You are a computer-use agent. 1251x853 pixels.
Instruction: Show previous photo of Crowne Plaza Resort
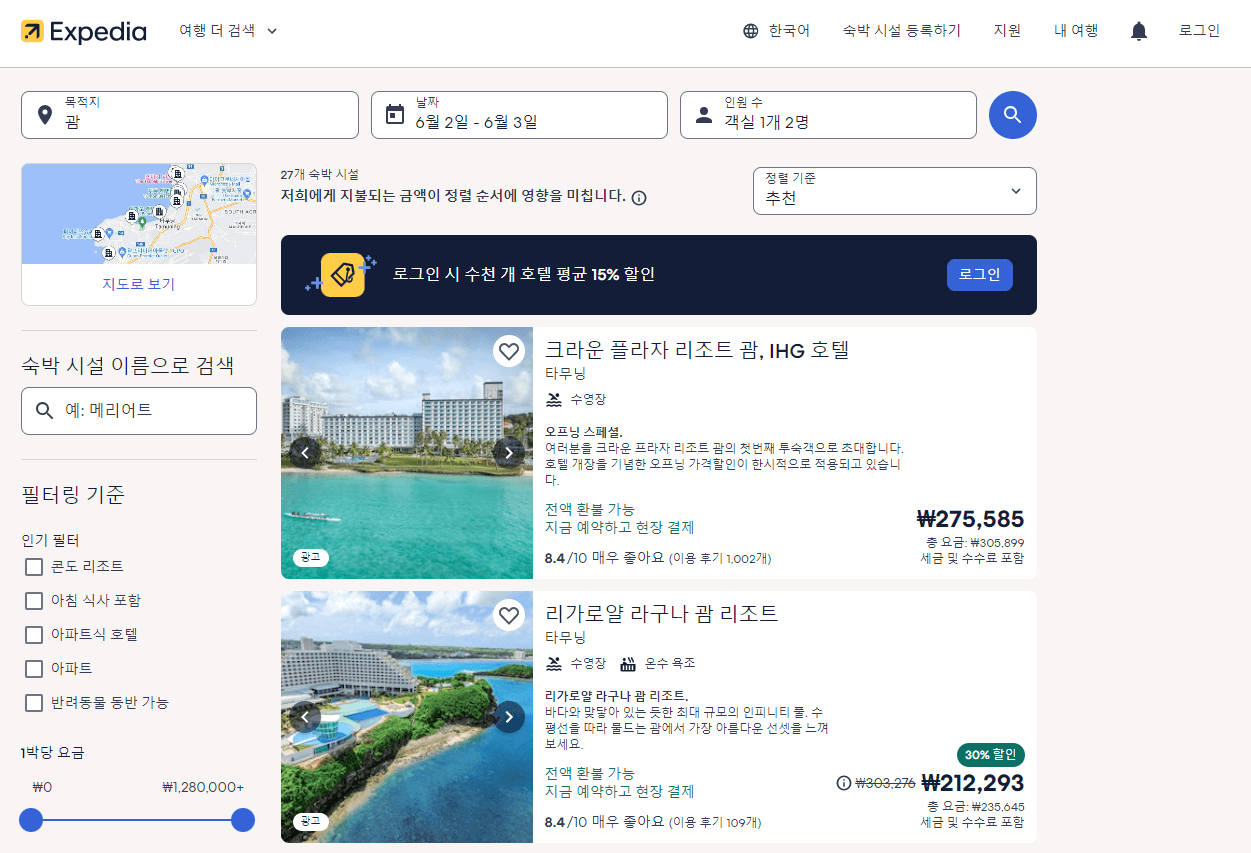click(x=305, y=453)
